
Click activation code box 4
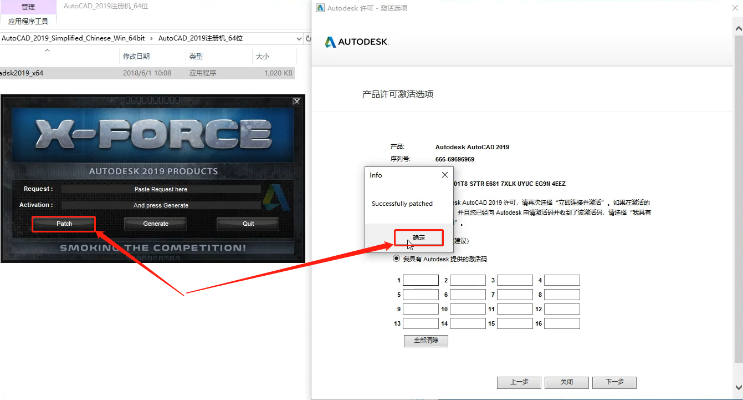click(x=562, y=280)
